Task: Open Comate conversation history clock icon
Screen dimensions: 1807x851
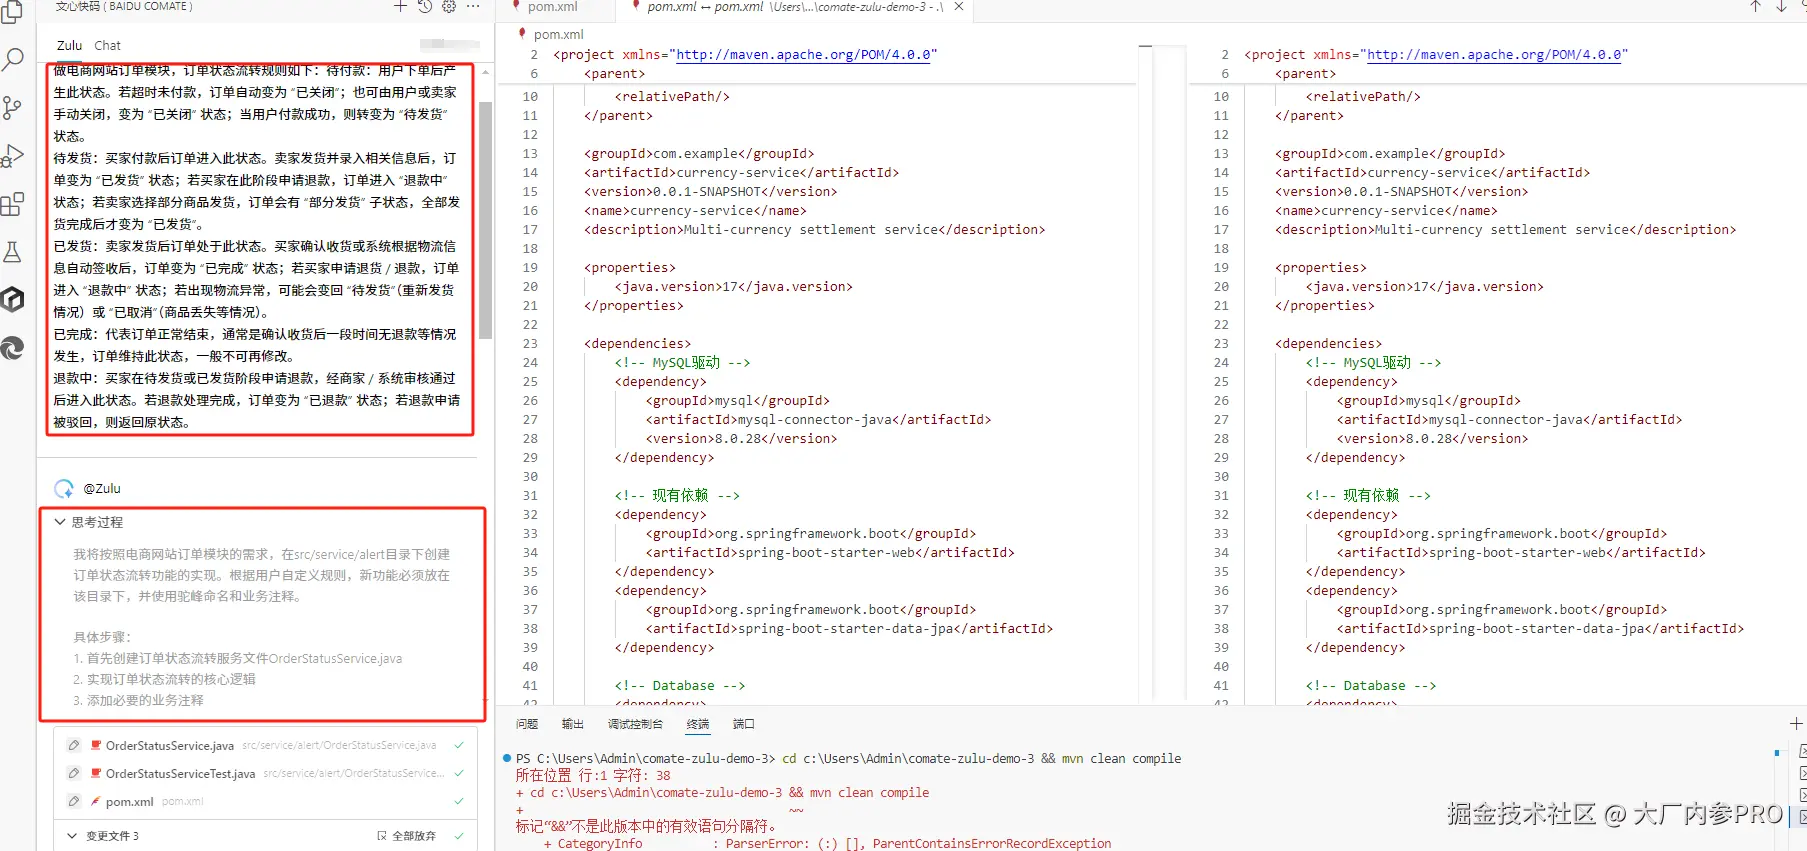Action: [x=425, y=6]
